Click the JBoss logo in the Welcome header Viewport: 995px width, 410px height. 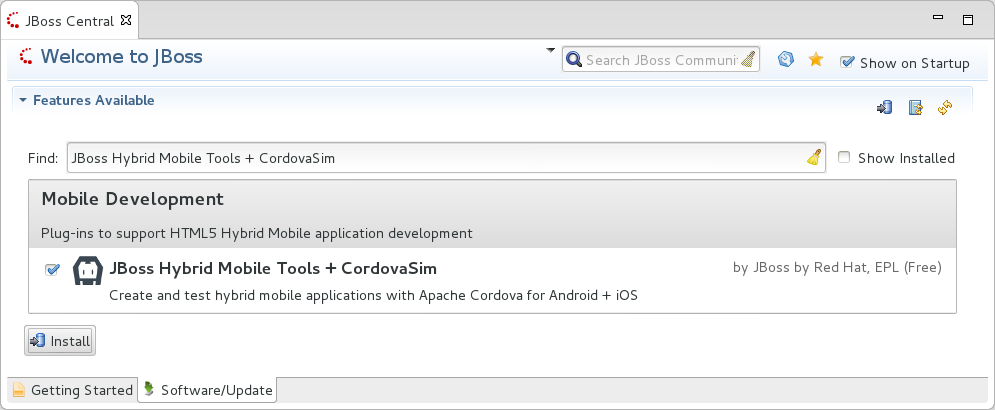pos(26,56)
